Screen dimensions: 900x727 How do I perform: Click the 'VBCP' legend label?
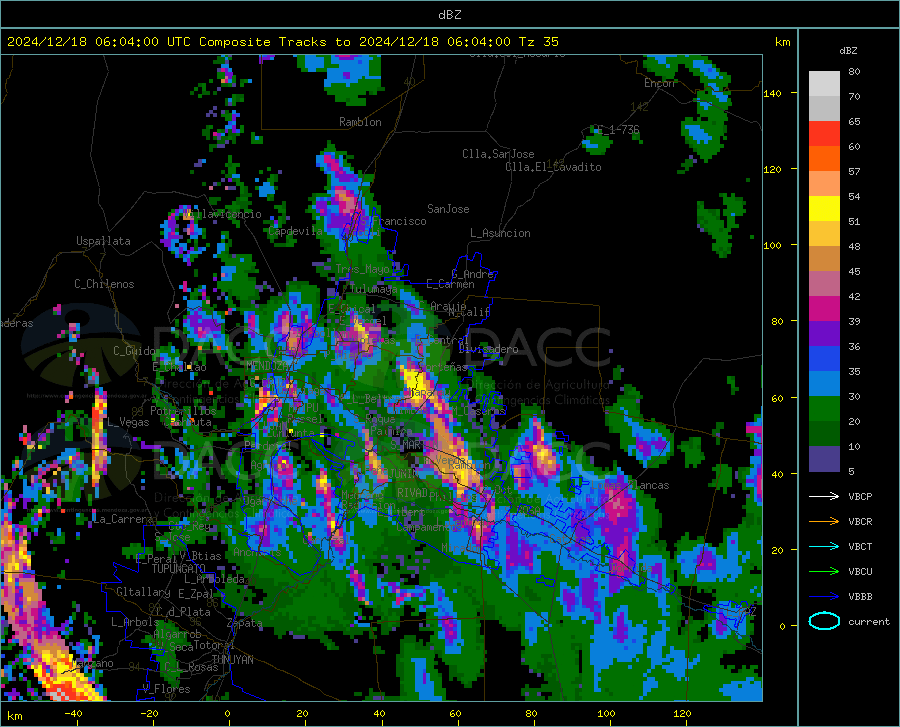(860, 496)
